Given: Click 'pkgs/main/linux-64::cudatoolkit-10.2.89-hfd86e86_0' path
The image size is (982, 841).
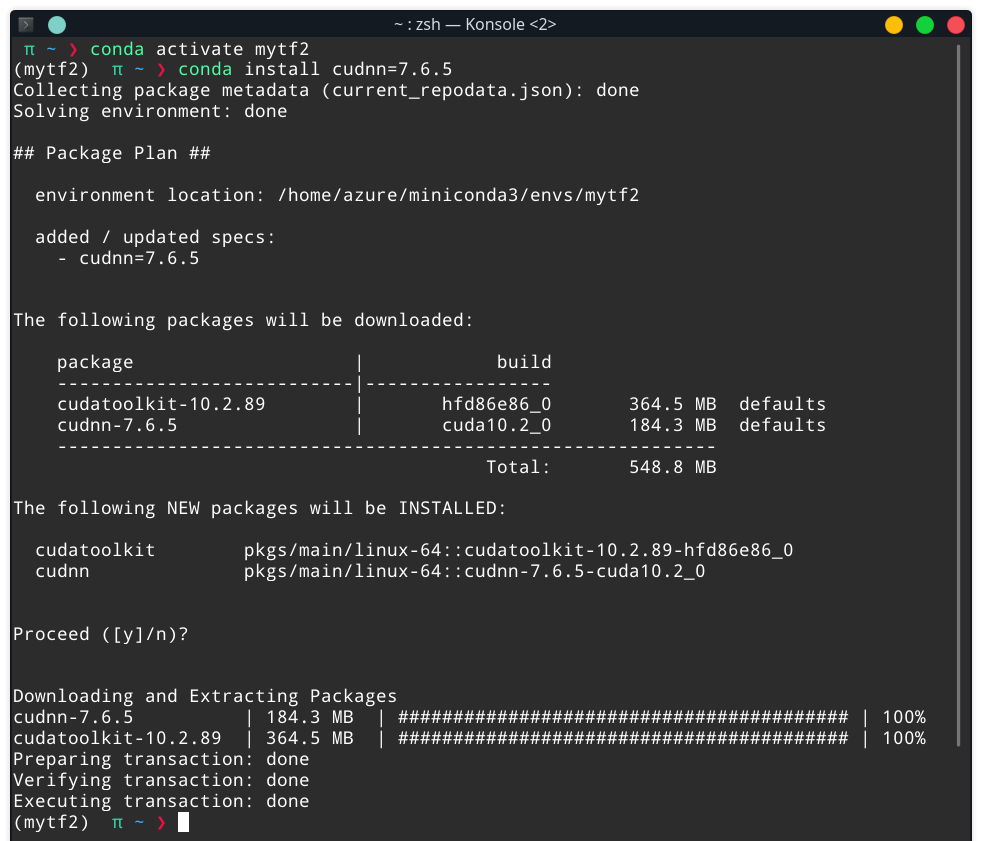Looking at the screenshot, I should coord(519,550).
